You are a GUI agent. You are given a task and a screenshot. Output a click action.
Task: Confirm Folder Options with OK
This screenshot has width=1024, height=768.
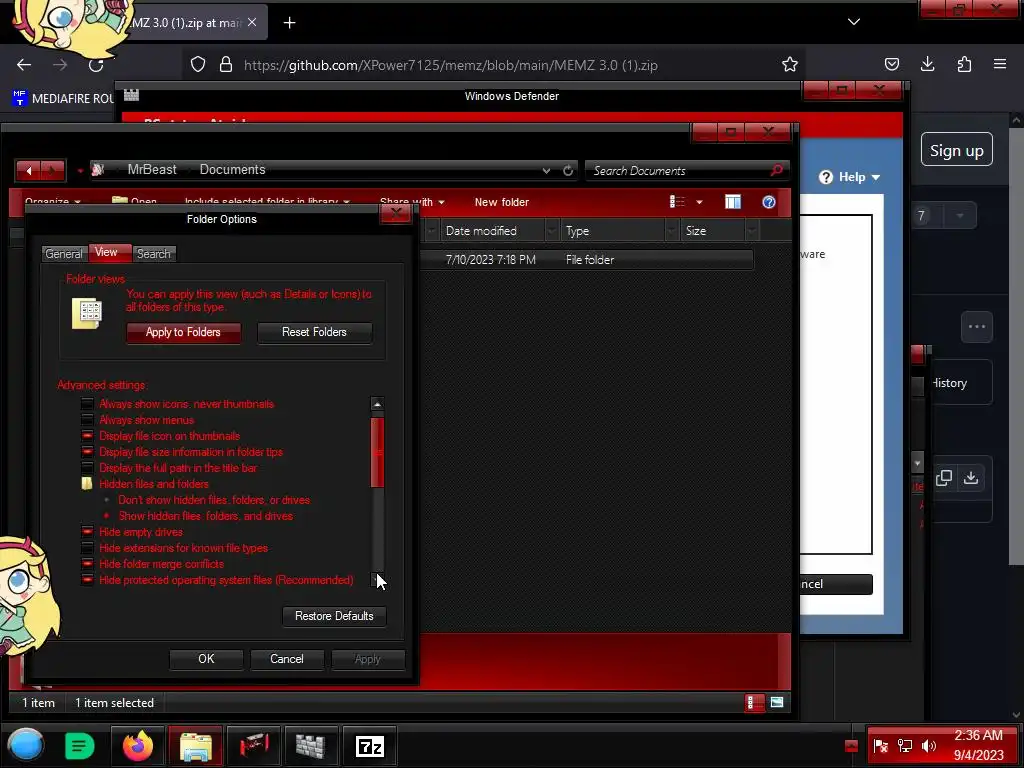tap(206, 659)
